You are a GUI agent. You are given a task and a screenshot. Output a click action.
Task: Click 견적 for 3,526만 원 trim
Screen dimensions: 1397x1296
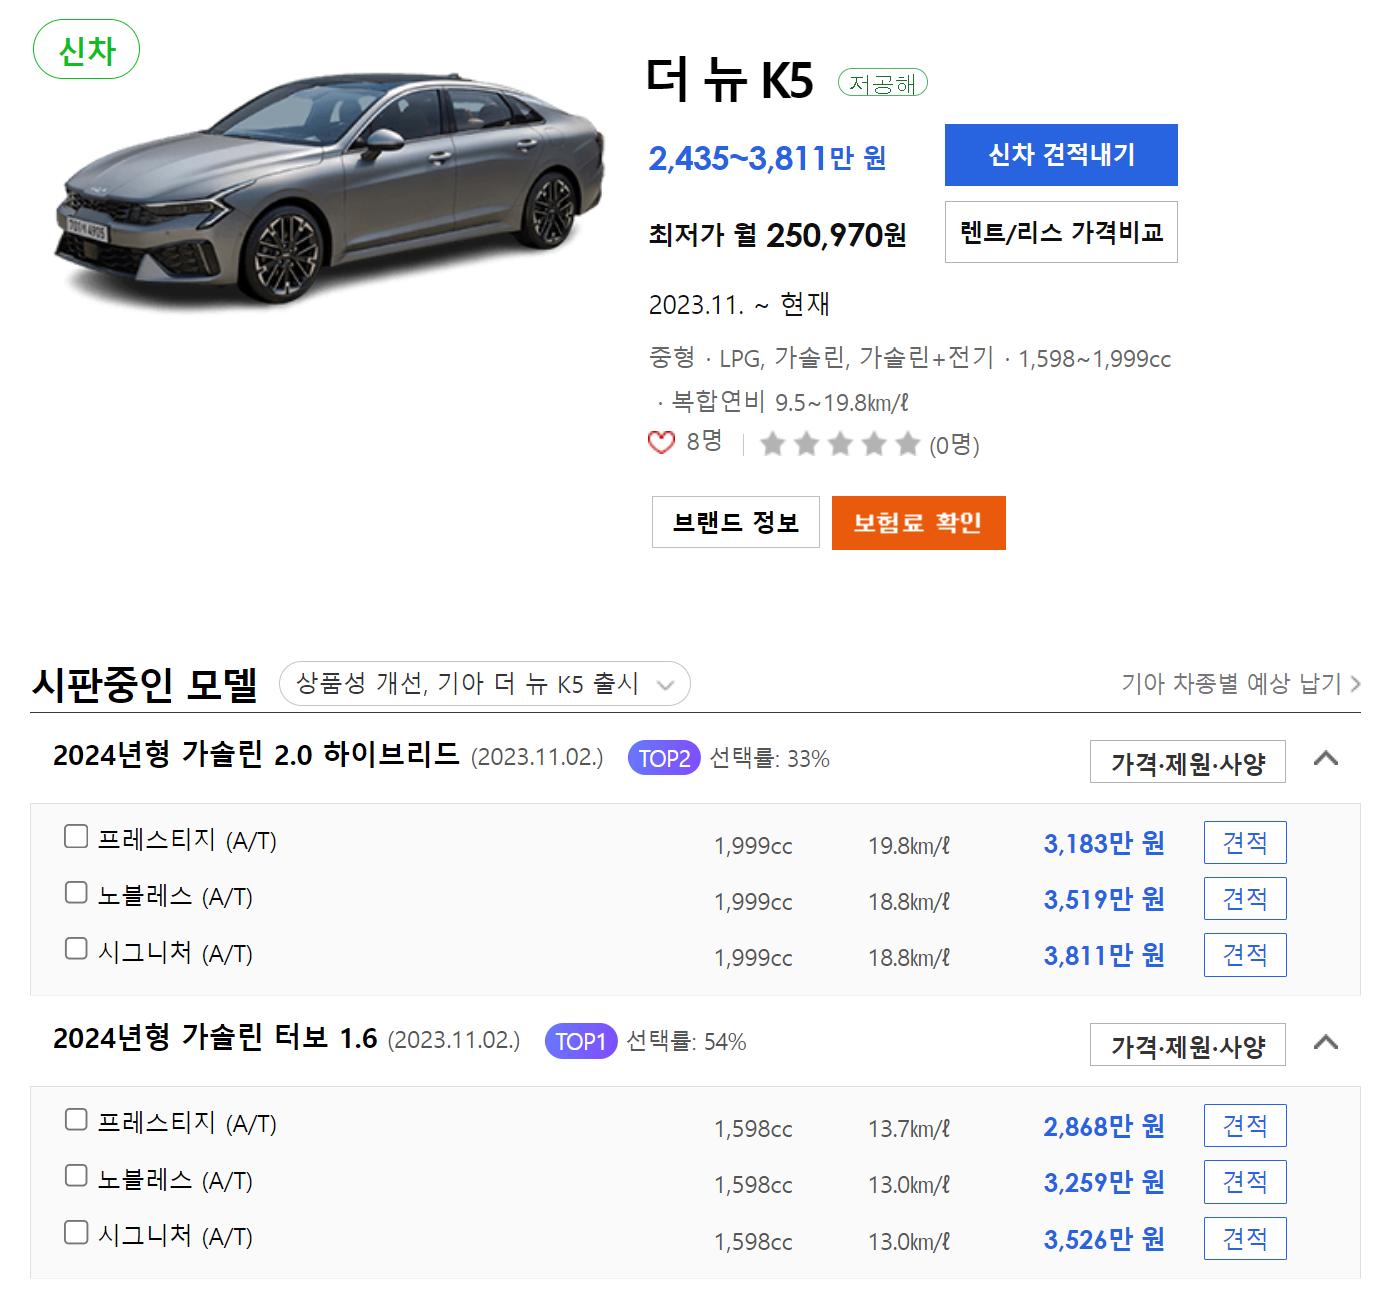1245,1238
